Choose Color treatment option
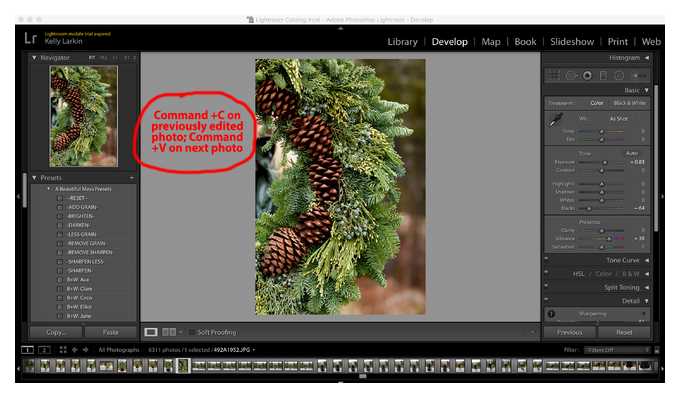This screenshot has height=398, width=680. (x=597, y=103)
